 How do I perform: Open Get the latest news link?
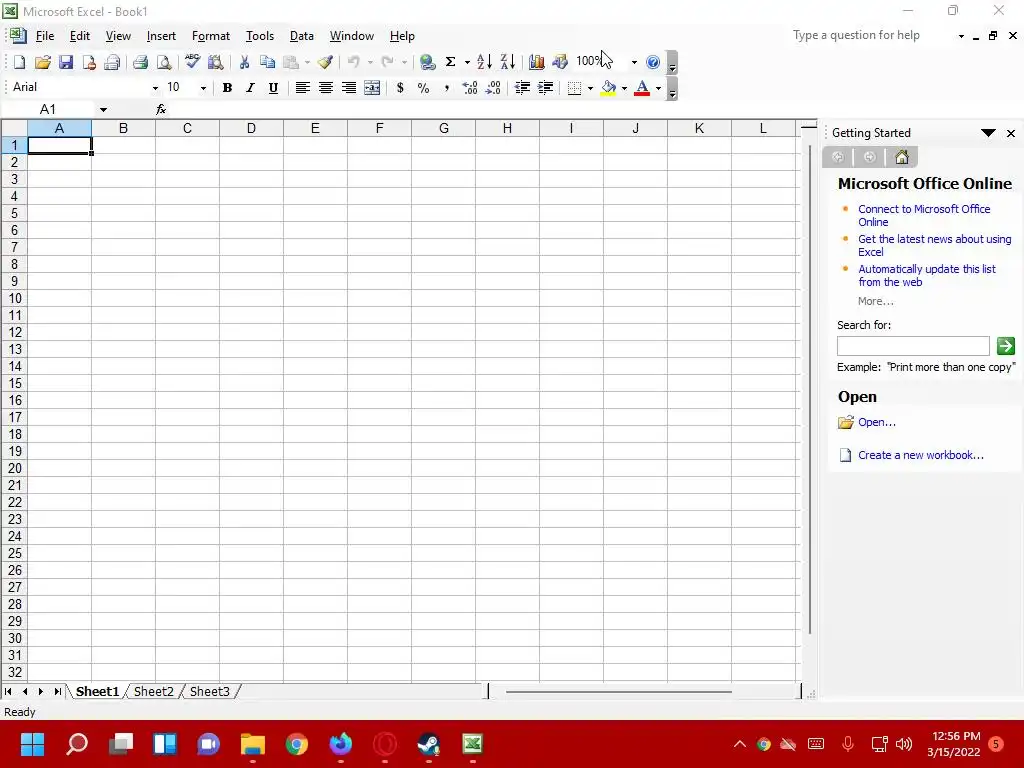[x=935, y=246]
